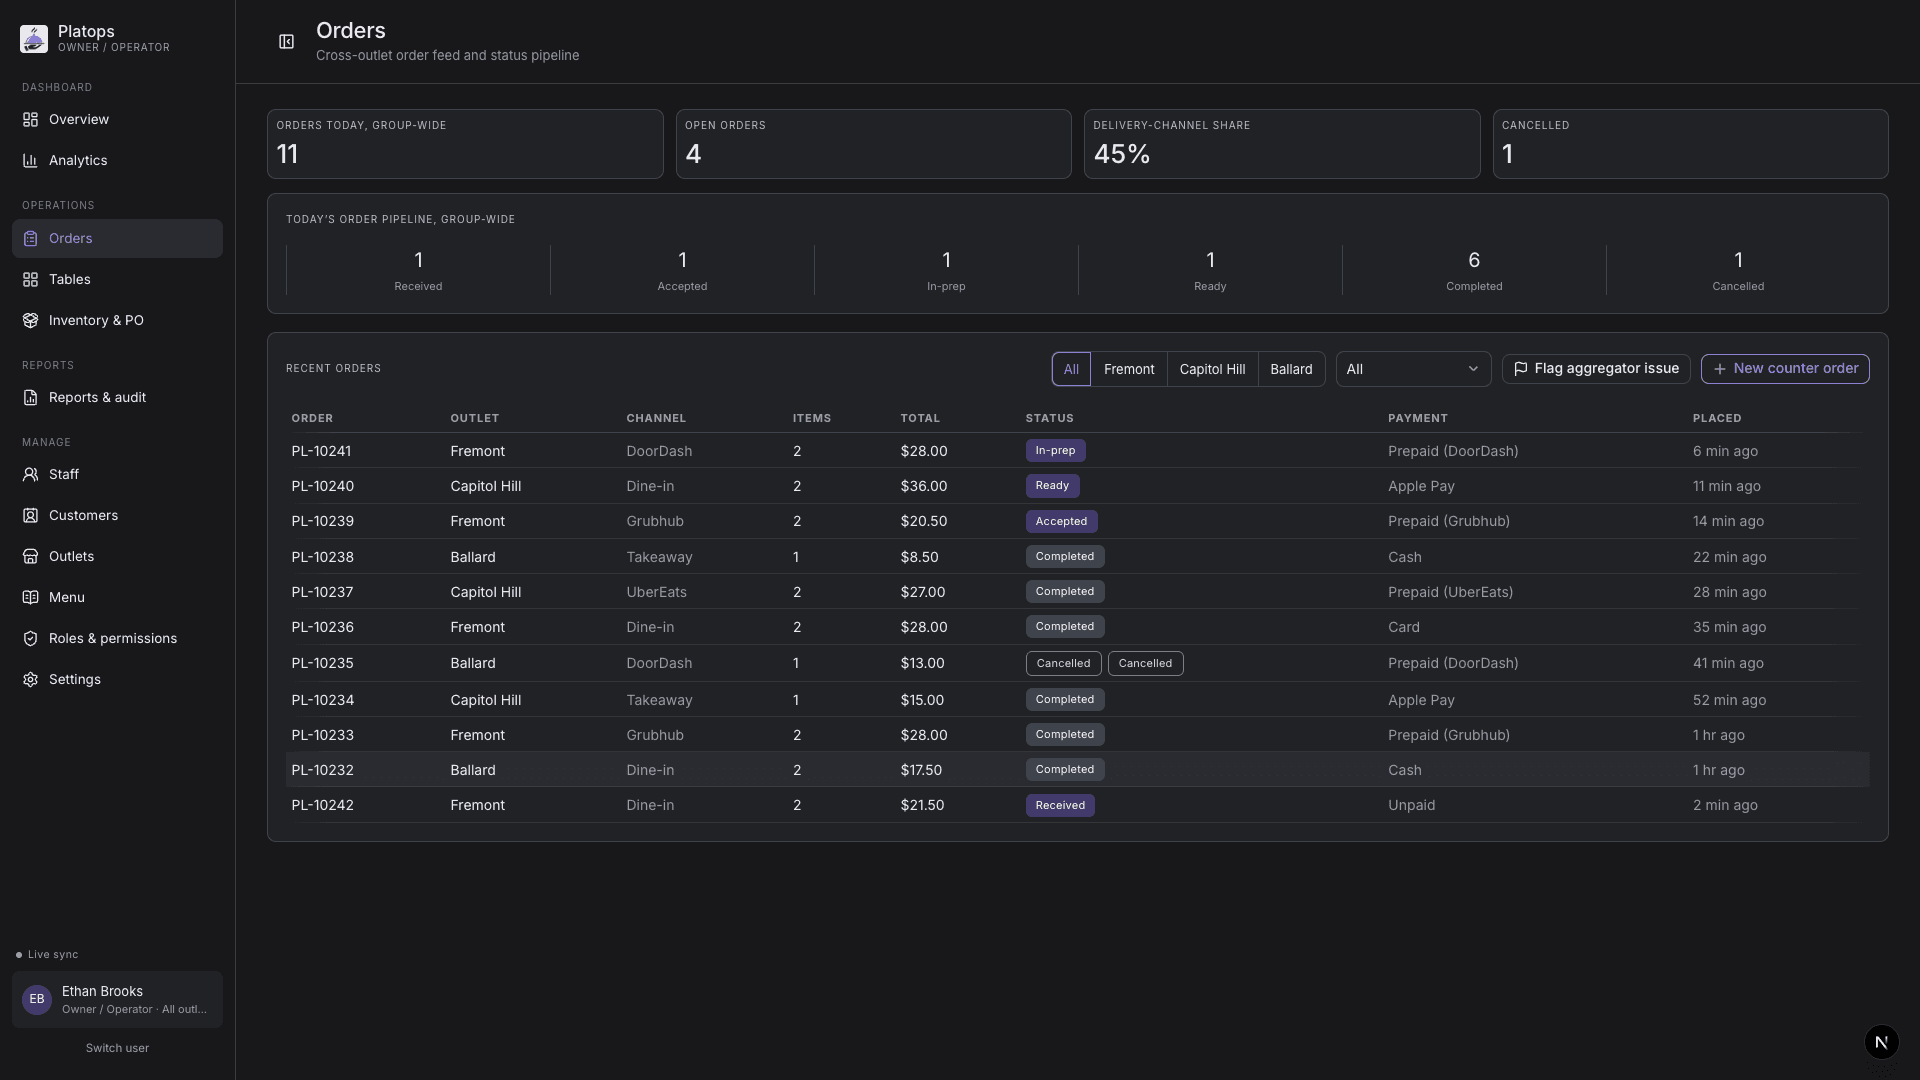Viewport: 1920px width, 1080px height.
Task: Click the Orders Today group-wide card
Action: [x=465, y=144]
